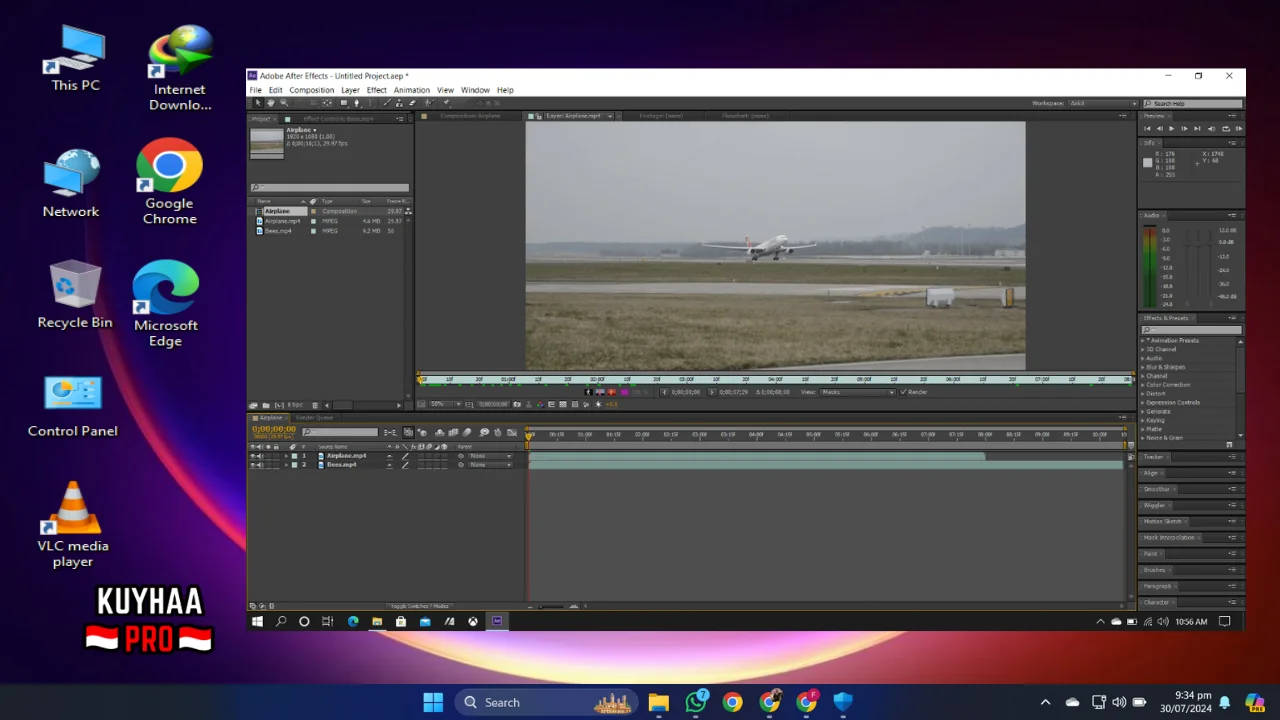The width and height of the screenshot is (1280, 720).
Task: Switch to the Effect Controls panel tab
Action: [x=338, y=119]
